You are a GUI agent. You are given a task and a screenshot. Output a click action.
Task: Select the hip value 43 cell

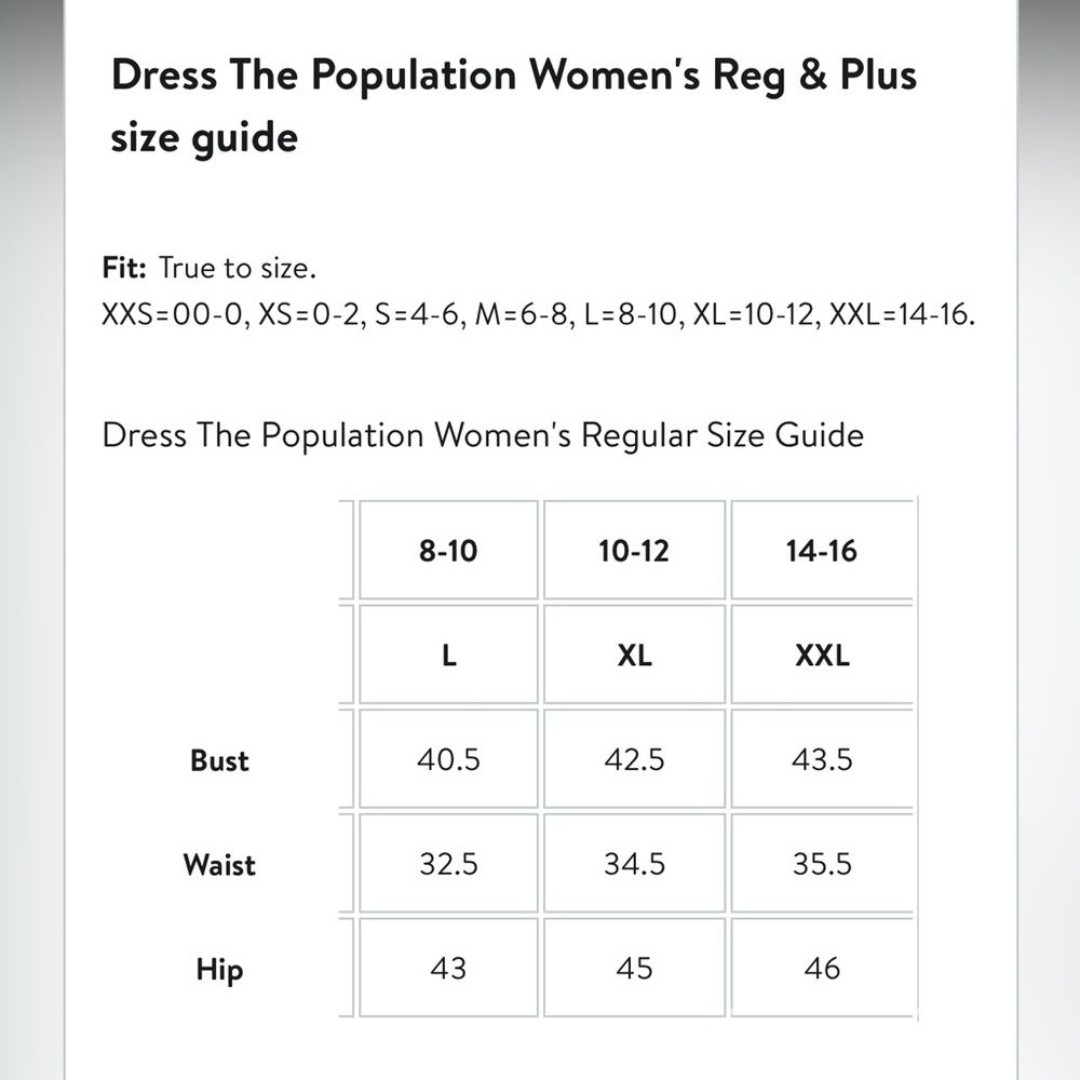pos(448,968)
